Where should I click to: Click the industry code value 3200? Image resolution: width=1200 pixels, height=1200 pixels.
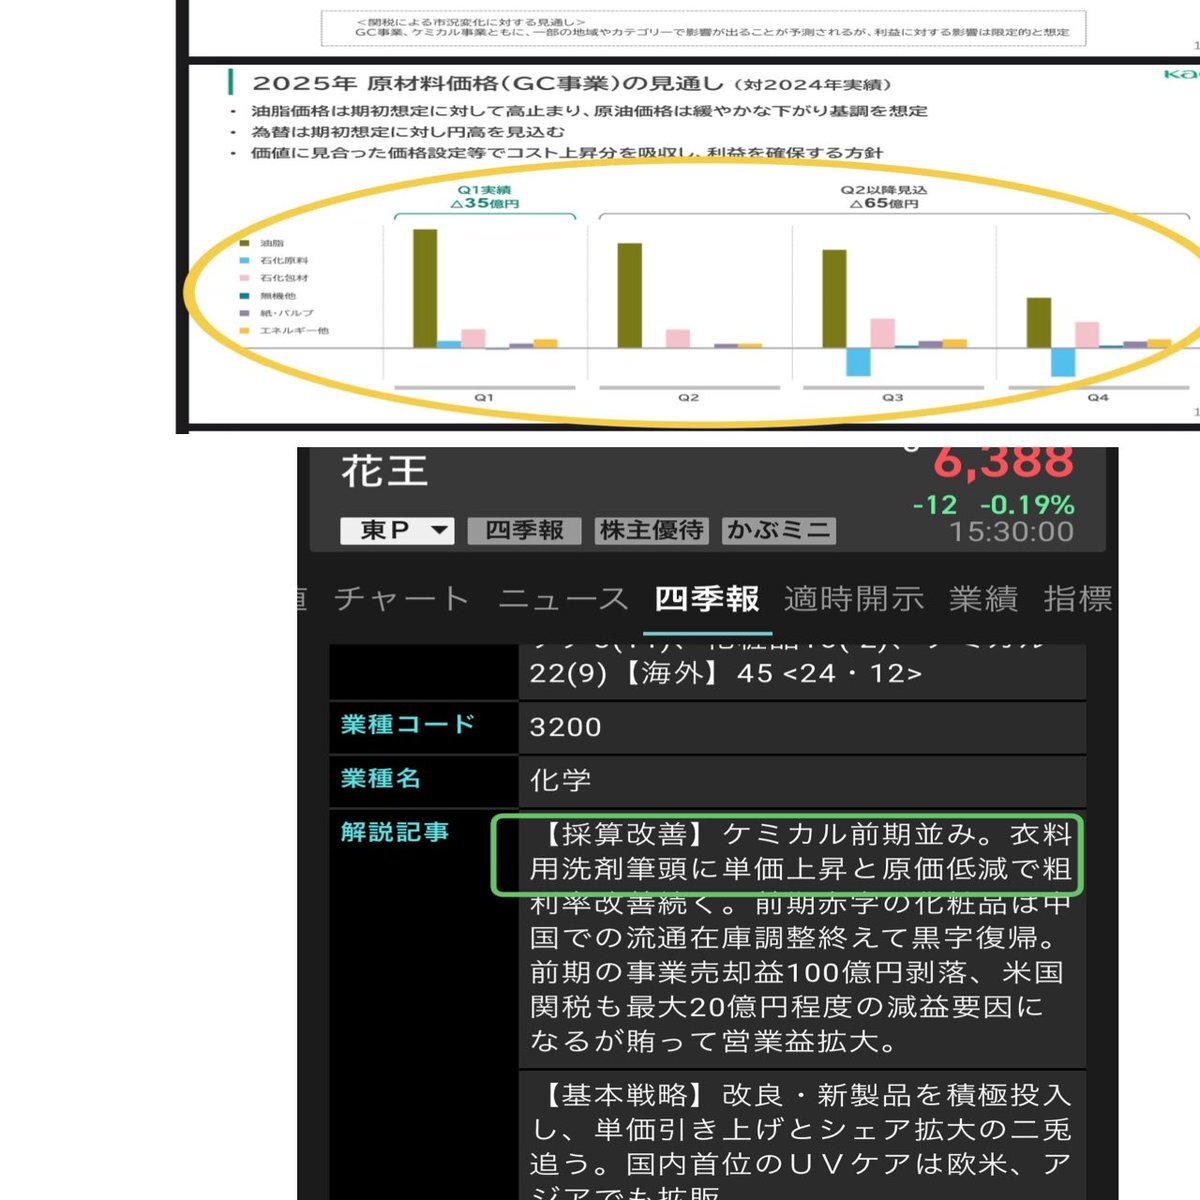(x=566, y=727)
